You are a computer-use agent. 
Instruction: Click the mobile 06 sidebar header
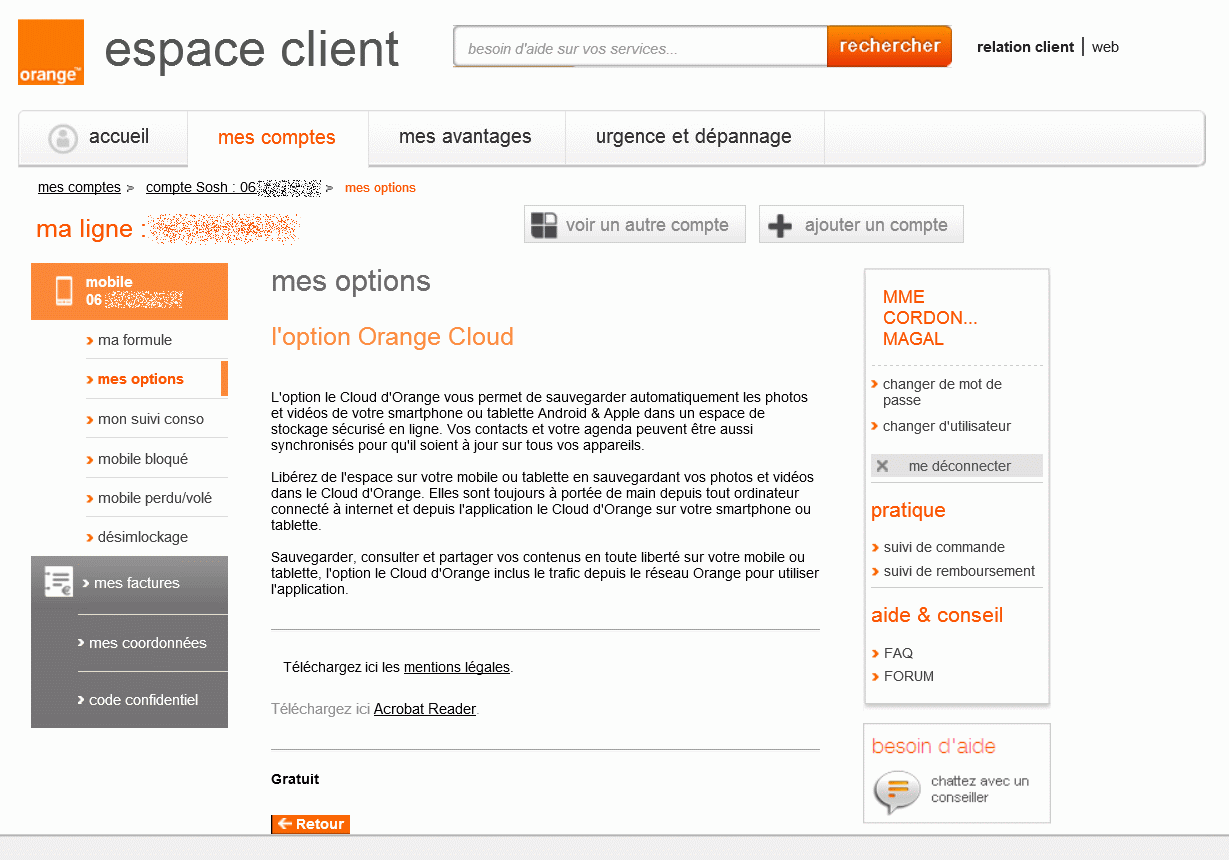(129, 291)
